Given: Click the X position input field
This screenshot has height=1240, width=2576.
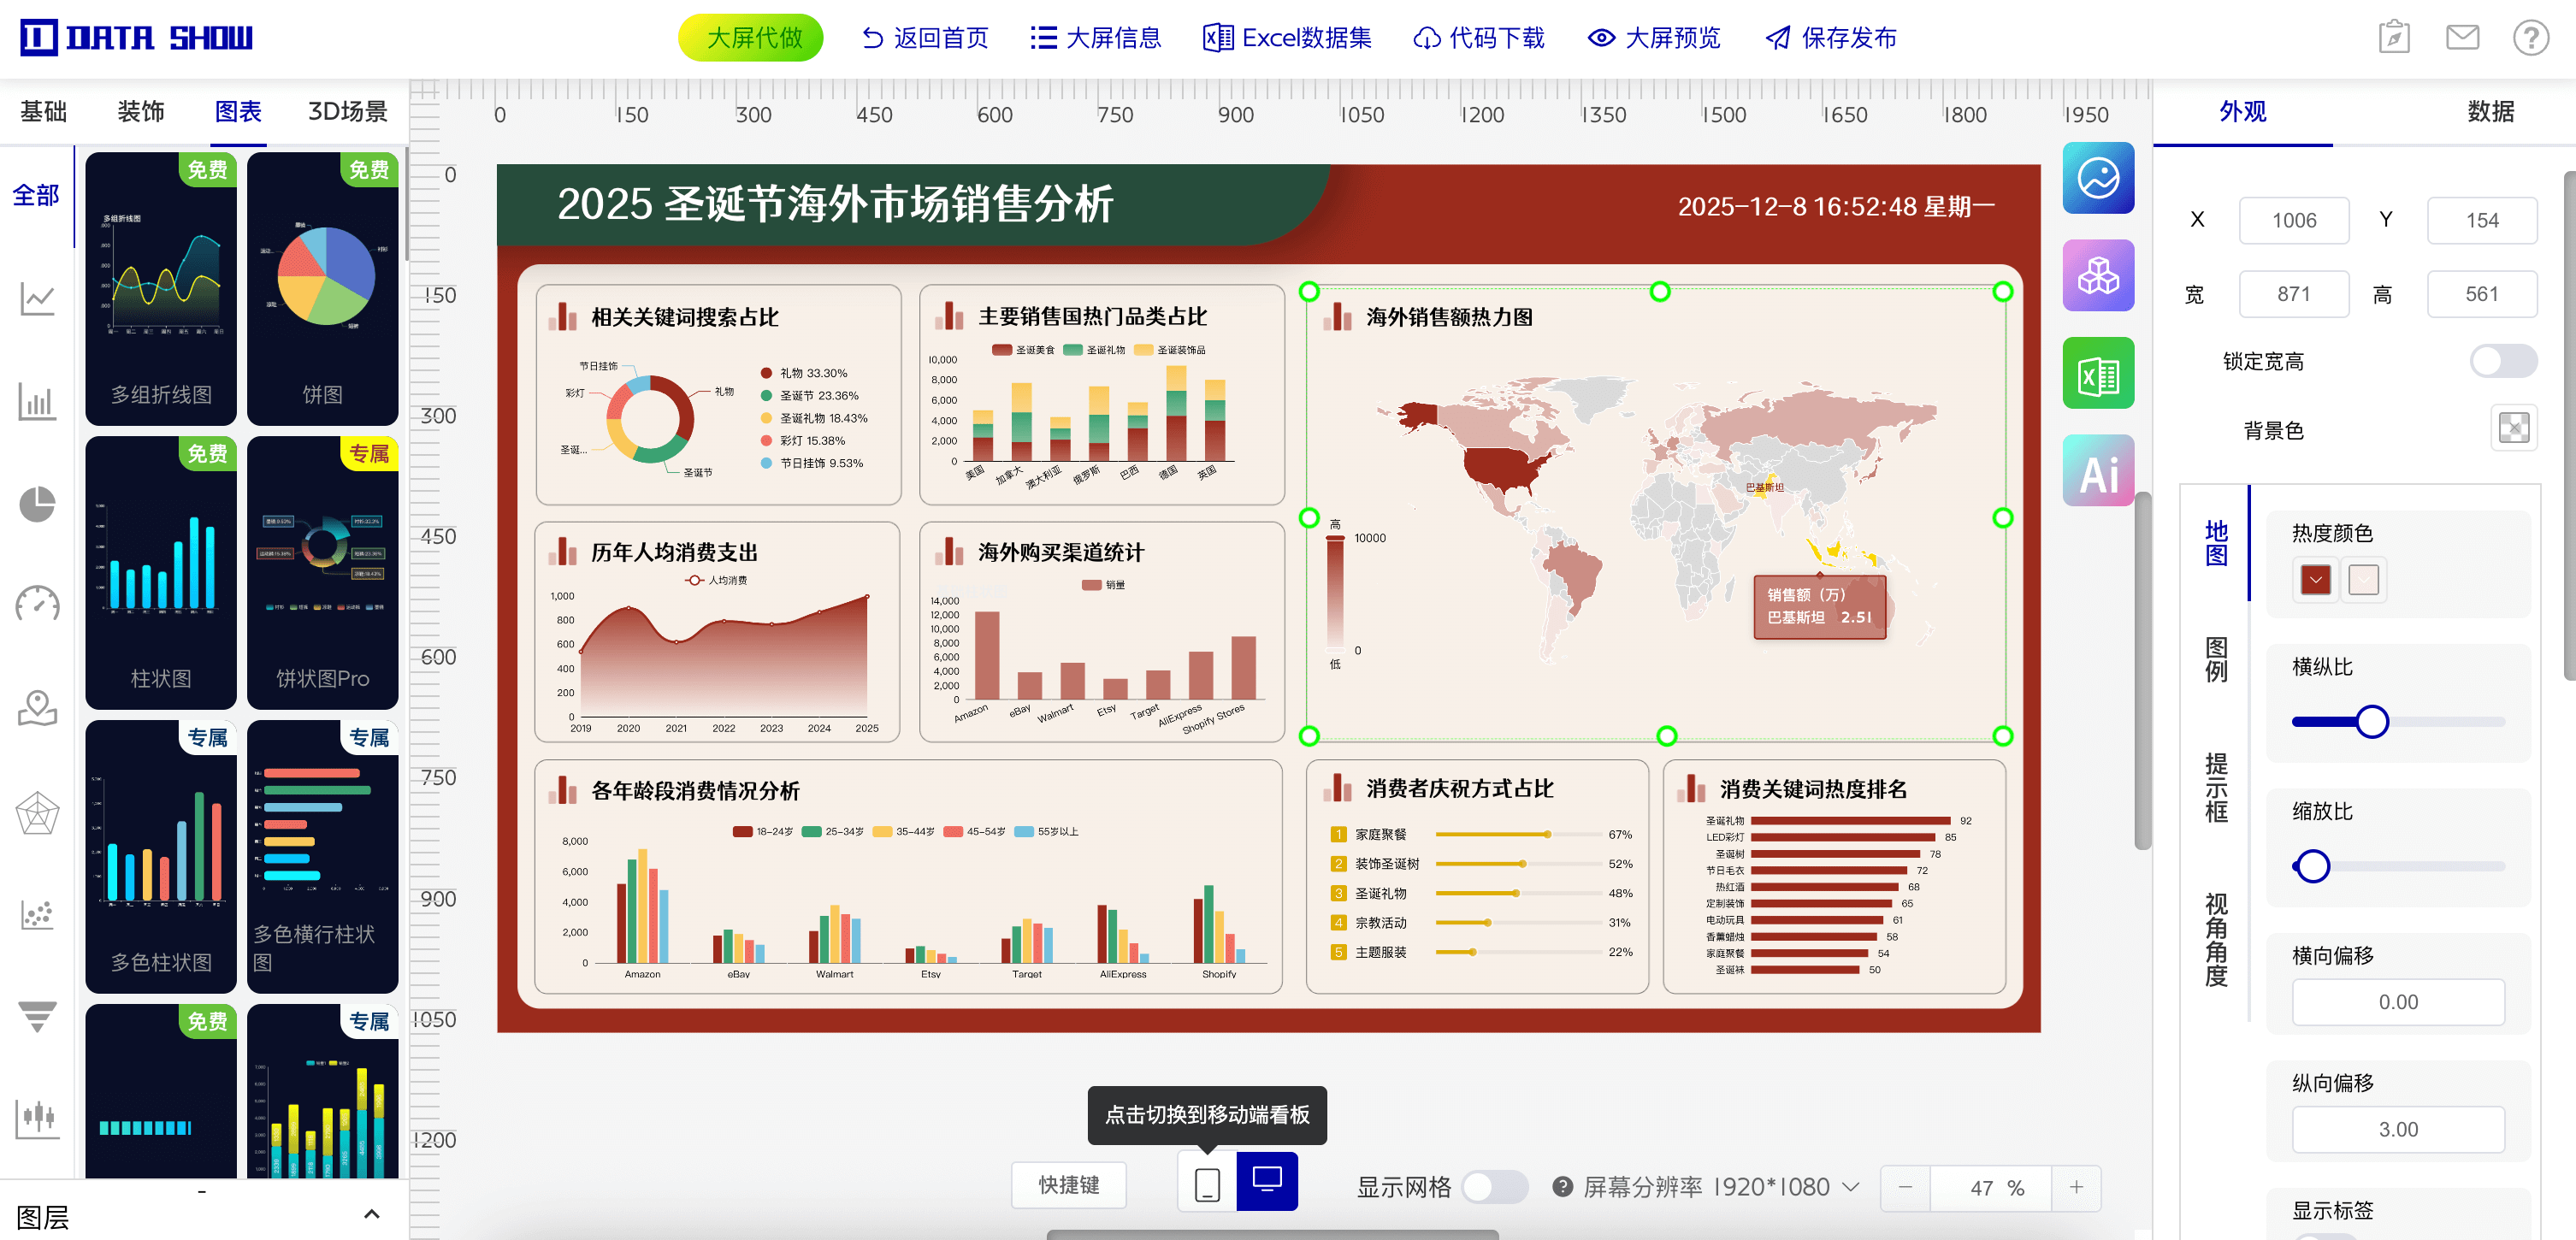Looking at the screenshot, I should click(x=2293, y=220).
